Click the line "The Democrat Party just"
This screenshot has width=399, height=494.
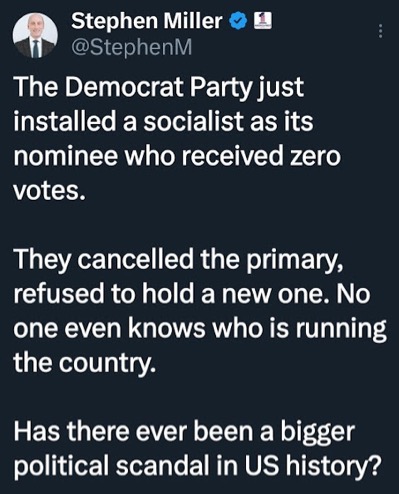[x=159, y=87]
